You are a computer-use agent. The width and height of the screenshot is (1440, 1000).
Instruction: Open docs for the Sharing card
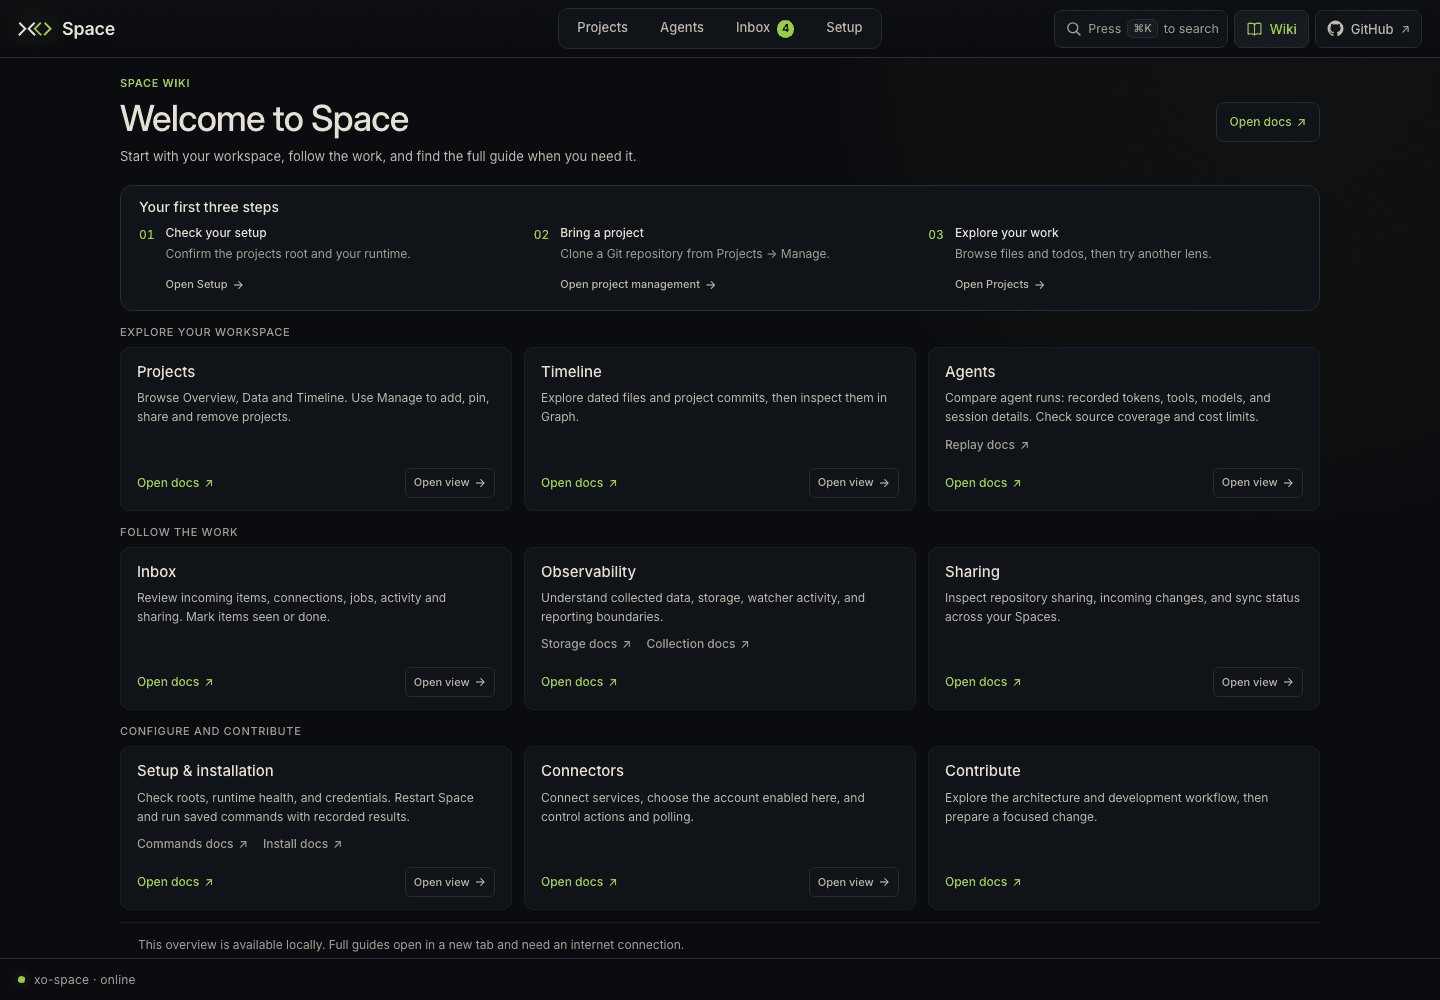(x=983, y=682)
